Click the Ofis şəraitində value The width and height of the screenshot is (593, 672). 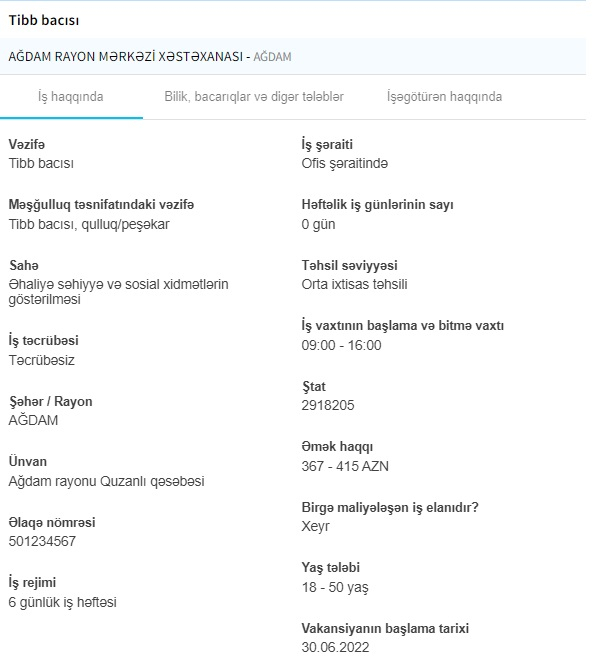click(x=344, y=164)
